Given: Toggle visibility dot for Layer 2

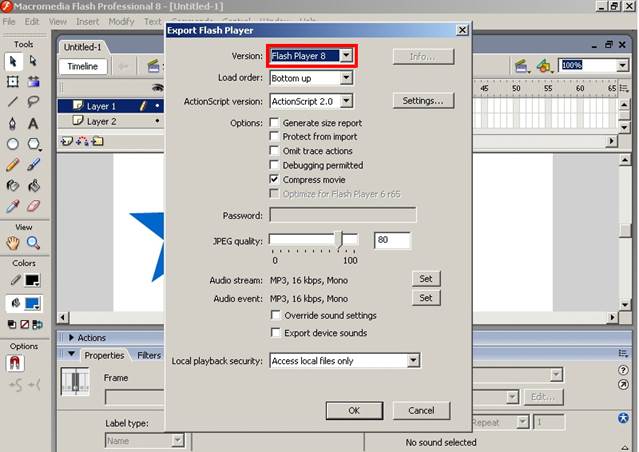Looking at the screenshot, I should point(157,121).
